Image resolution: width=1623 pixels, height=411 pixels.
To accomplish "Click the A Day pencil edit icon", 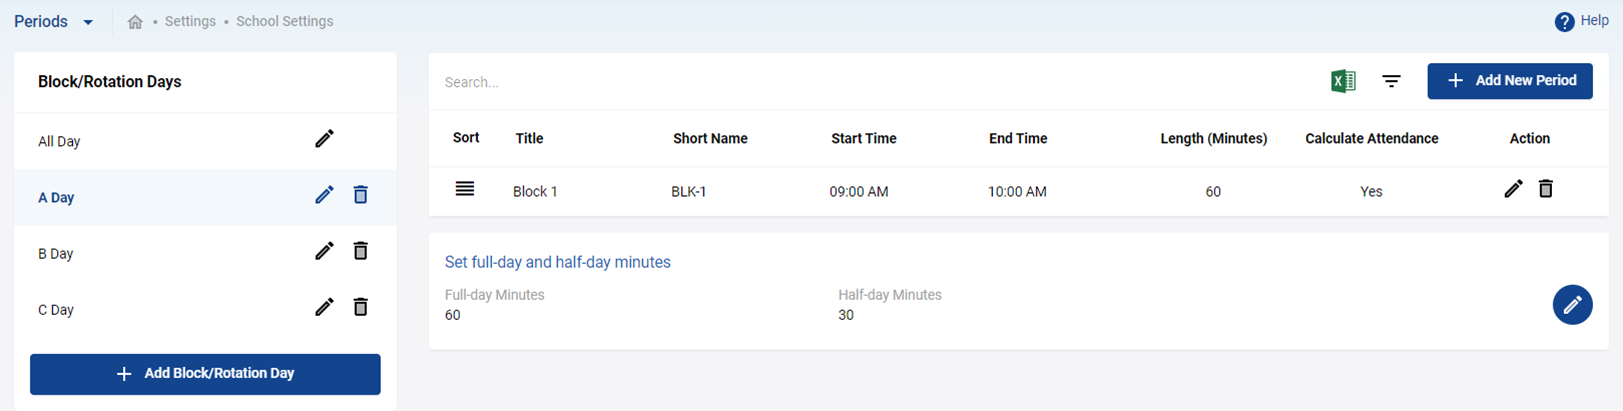I will [324, 195].
